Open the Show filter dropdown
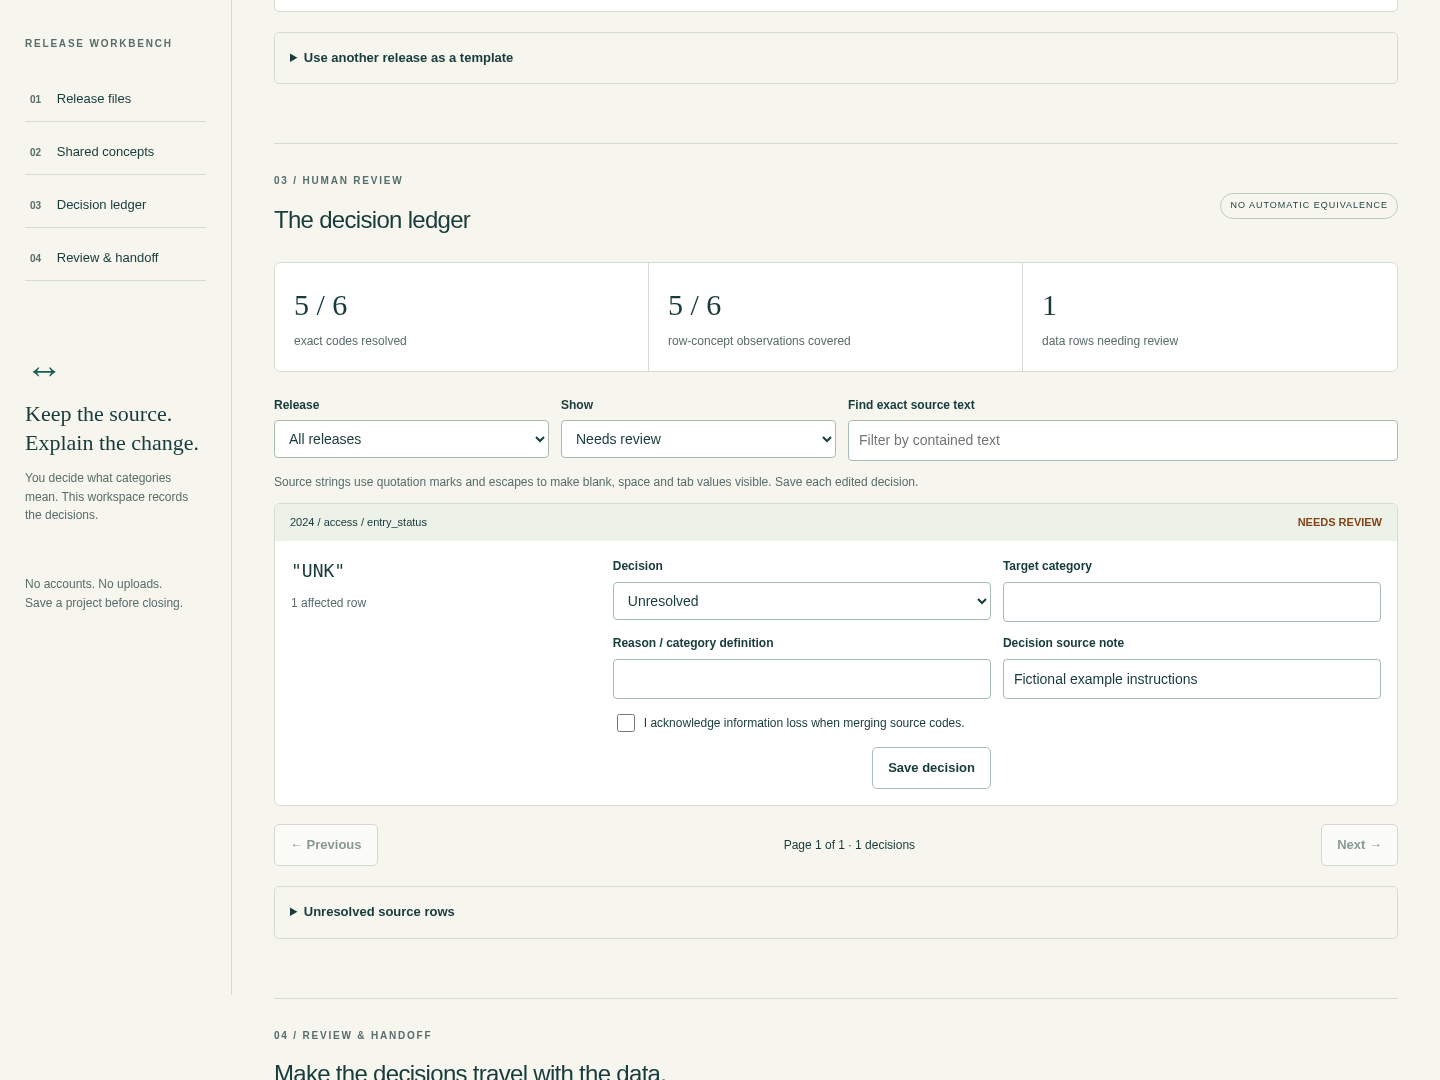 click(698, 439)
